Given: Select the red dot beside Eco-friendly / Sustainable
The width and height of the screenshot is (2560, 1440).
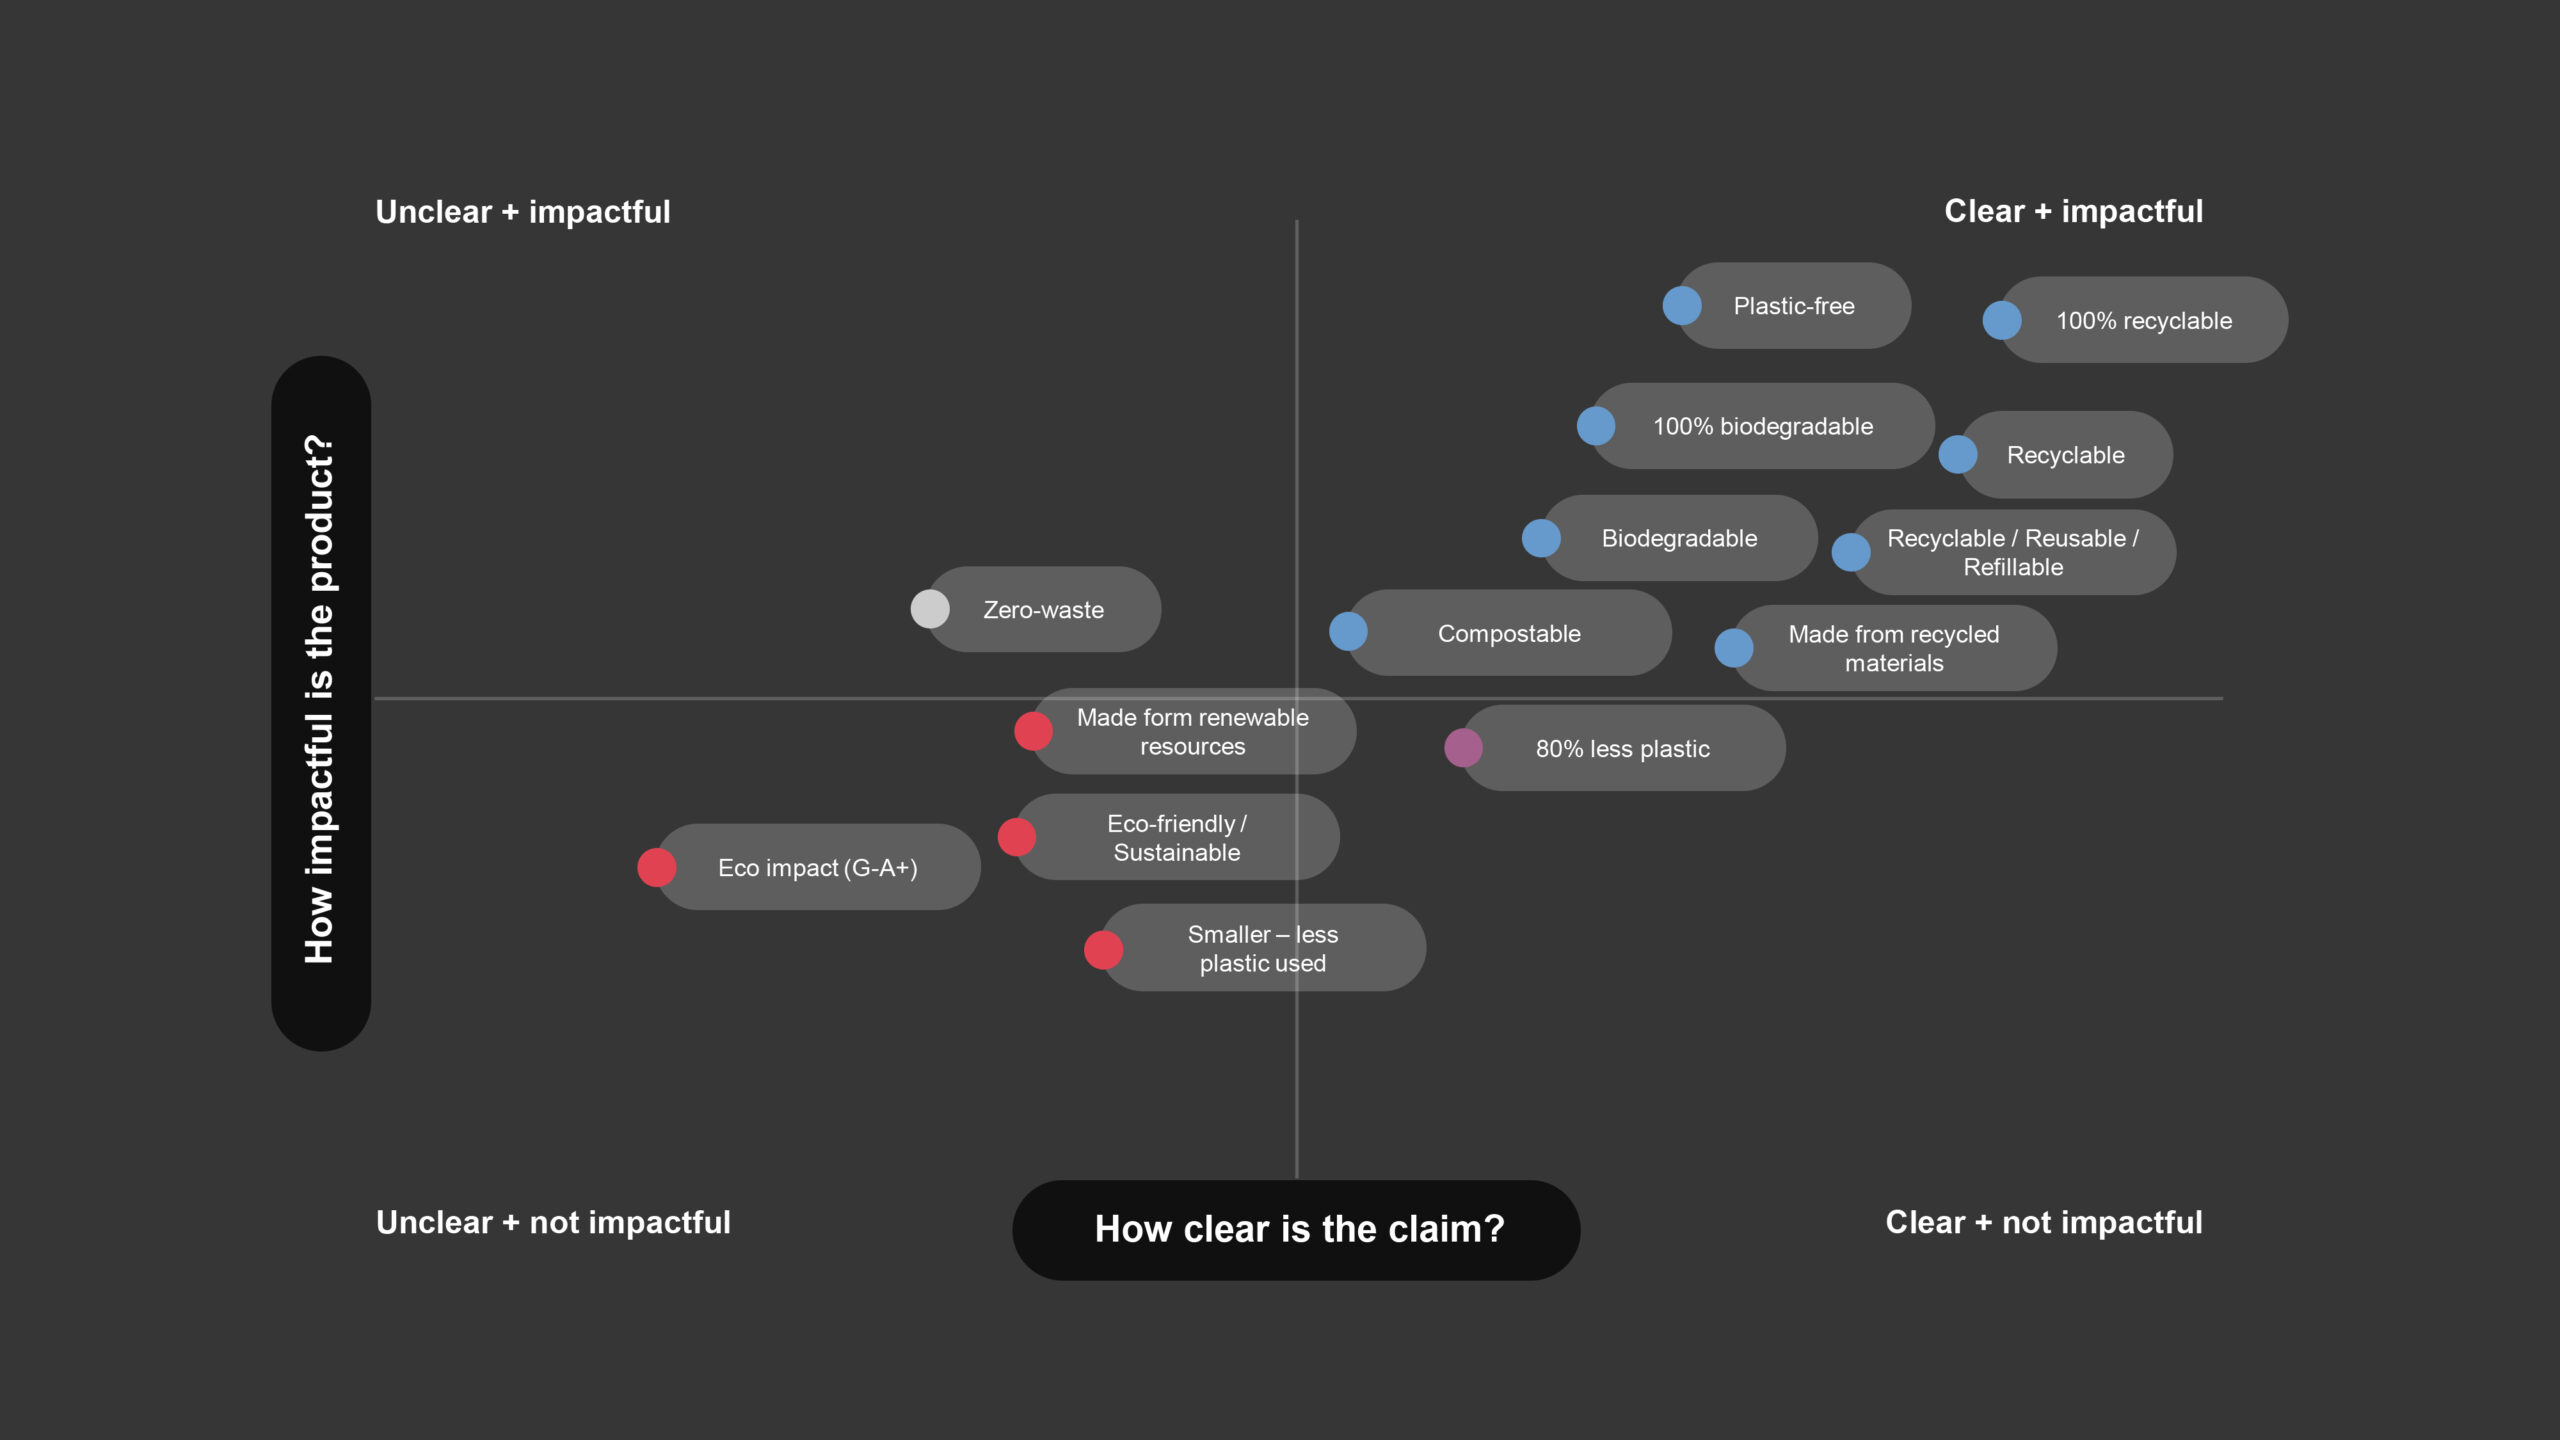Looking at the screenshot, I should tap(1017, 837).
